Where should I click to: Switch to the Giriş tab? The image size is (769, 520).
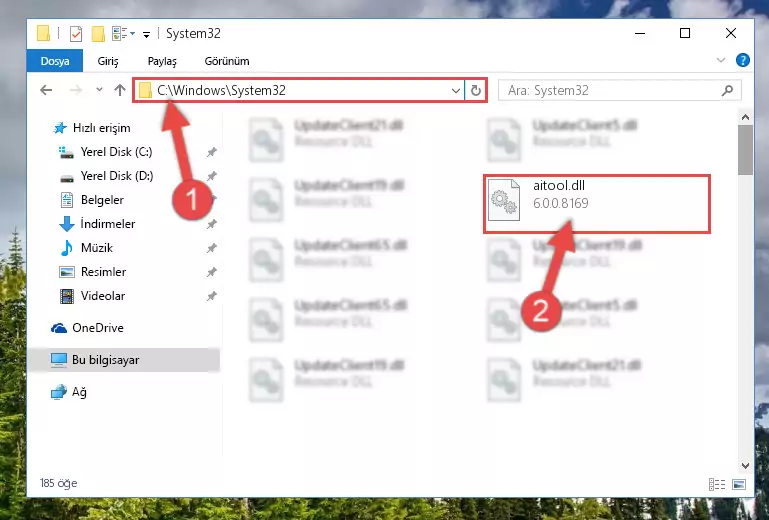point(108,61)
